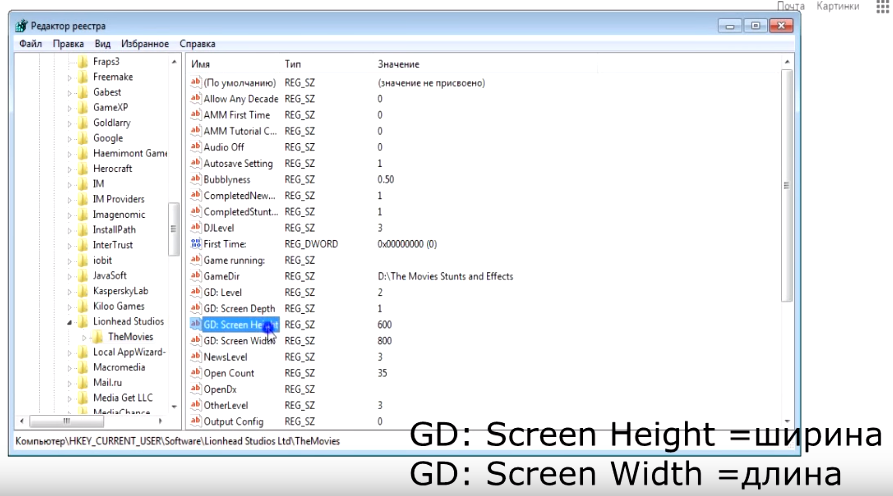
Task: Click the string icon of NewsLevel
Action: (196, 356)
